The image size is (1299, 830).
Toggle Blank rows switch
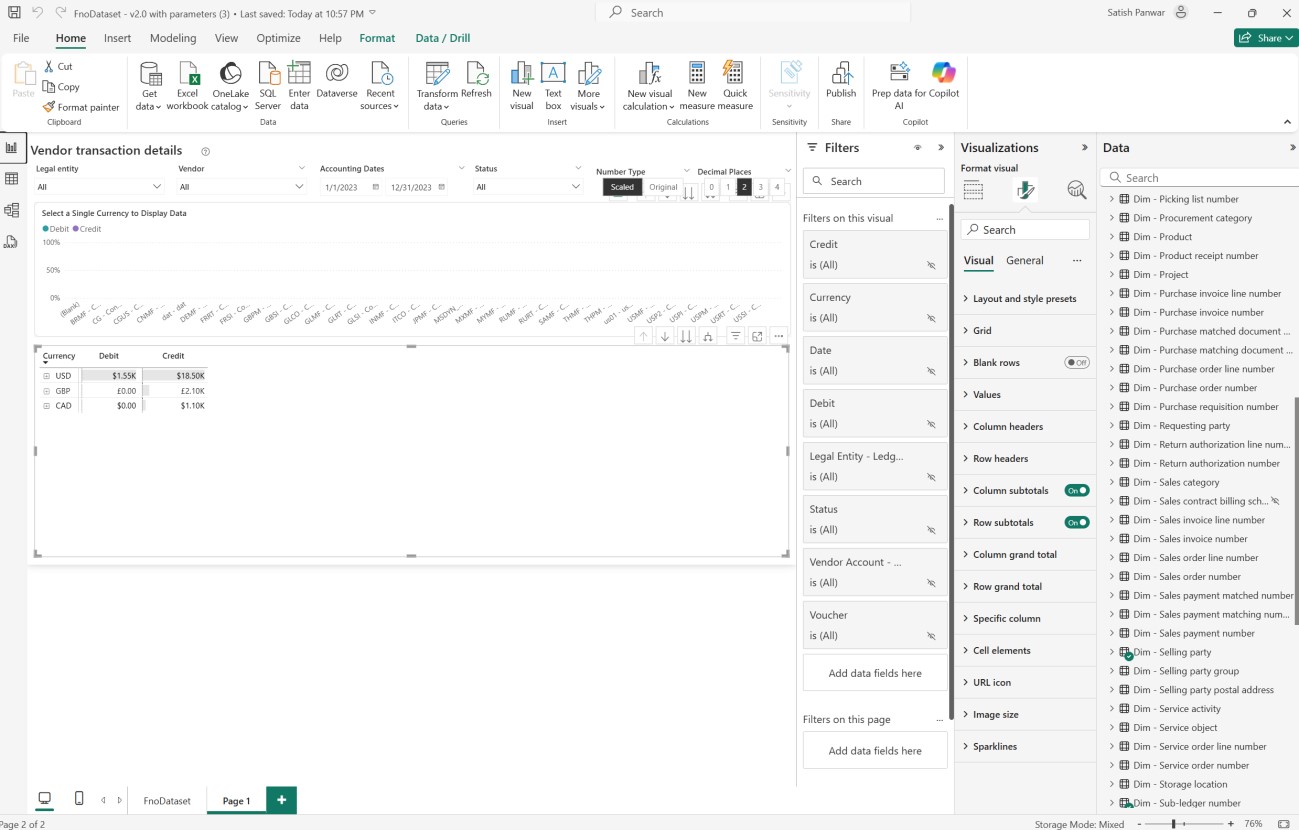(1076, 363)
